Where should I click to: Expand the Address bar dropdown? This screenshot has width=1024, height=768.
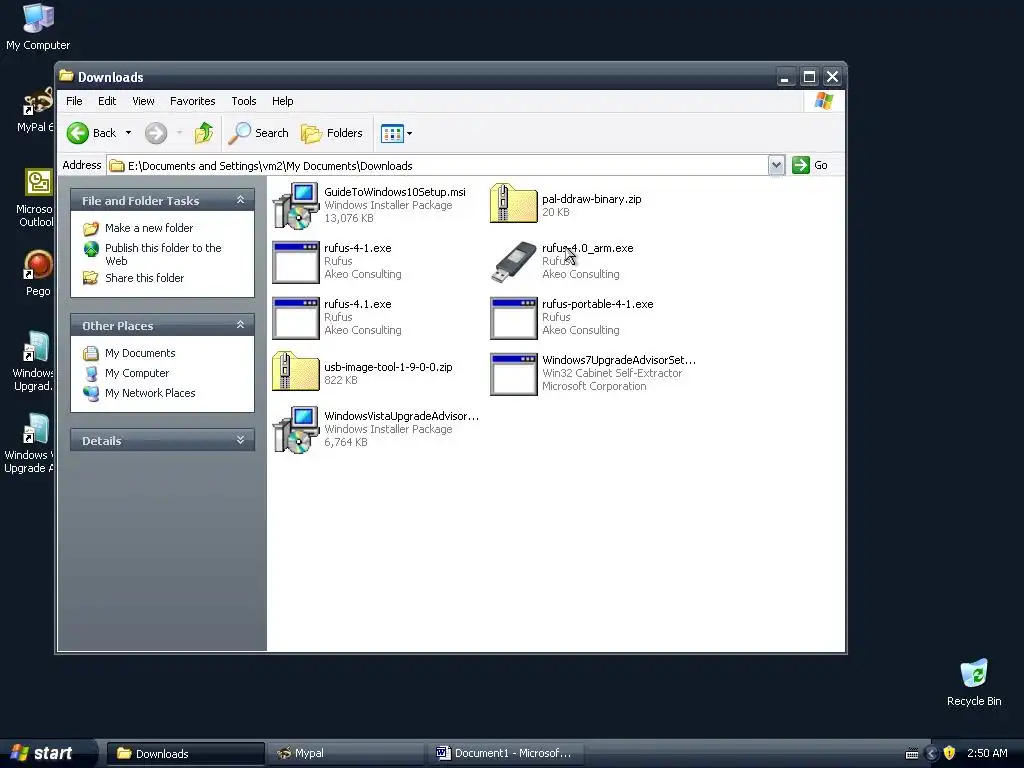tap(776, 165)
